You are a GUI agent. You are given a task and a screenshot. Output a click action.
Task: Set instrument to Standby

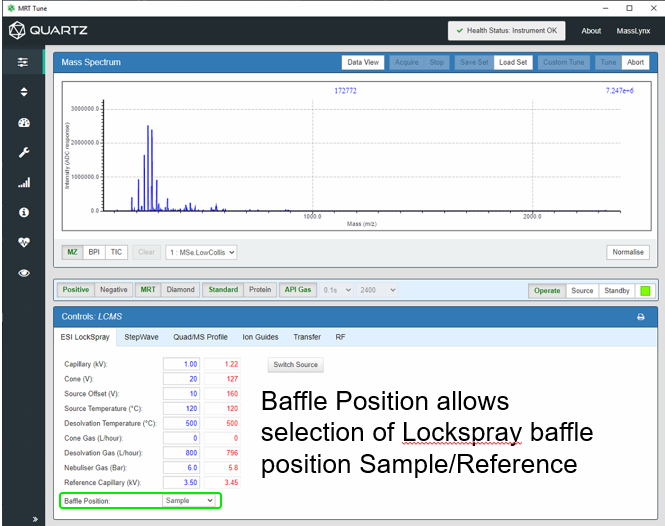pos(616,291)
